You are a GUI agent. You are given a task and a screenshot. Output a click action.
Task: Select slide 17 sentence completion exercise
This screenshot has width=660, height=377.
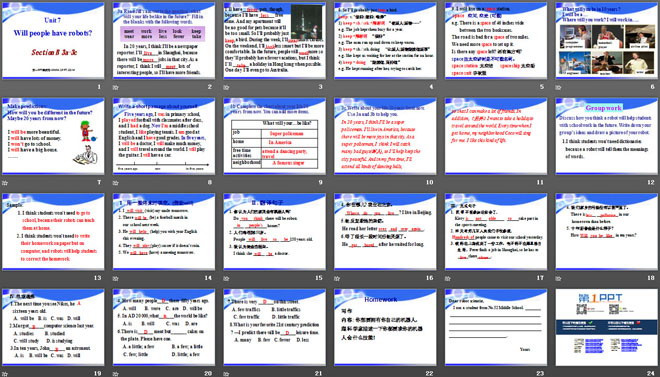point(496,231)
